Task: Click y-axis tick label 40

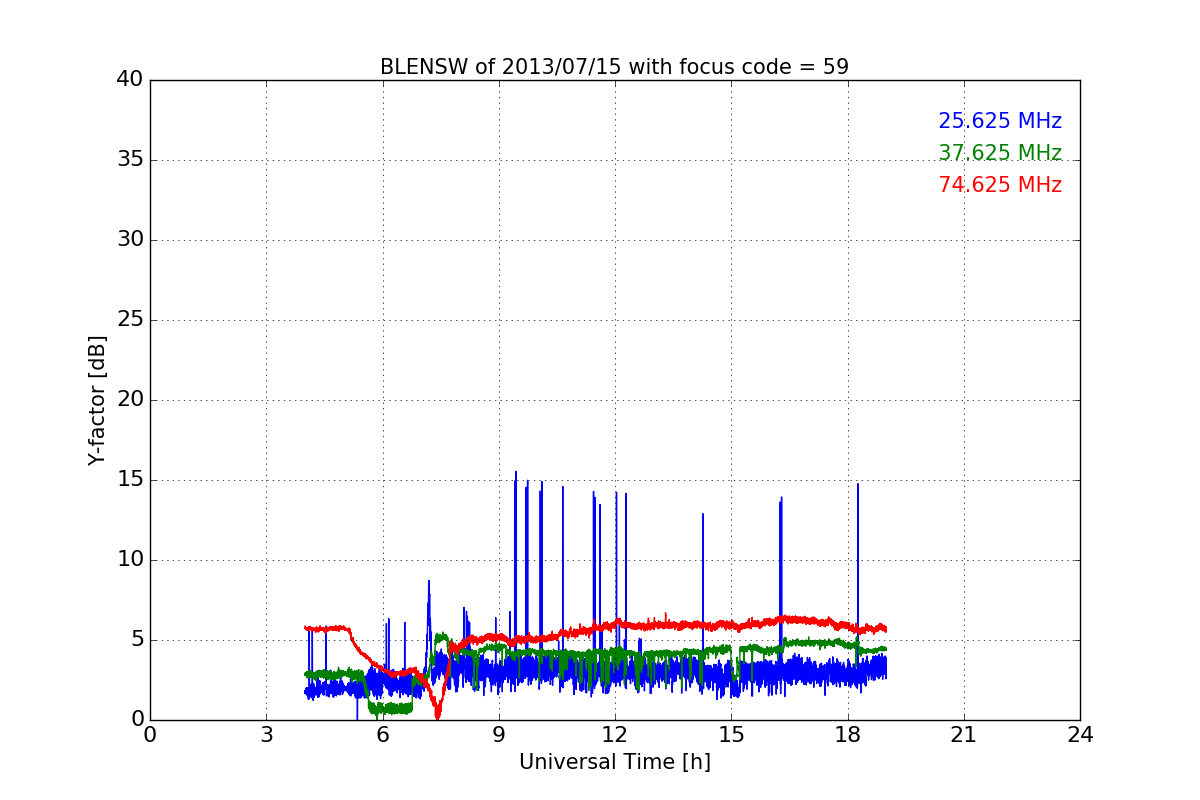Action: click(130, 80)
